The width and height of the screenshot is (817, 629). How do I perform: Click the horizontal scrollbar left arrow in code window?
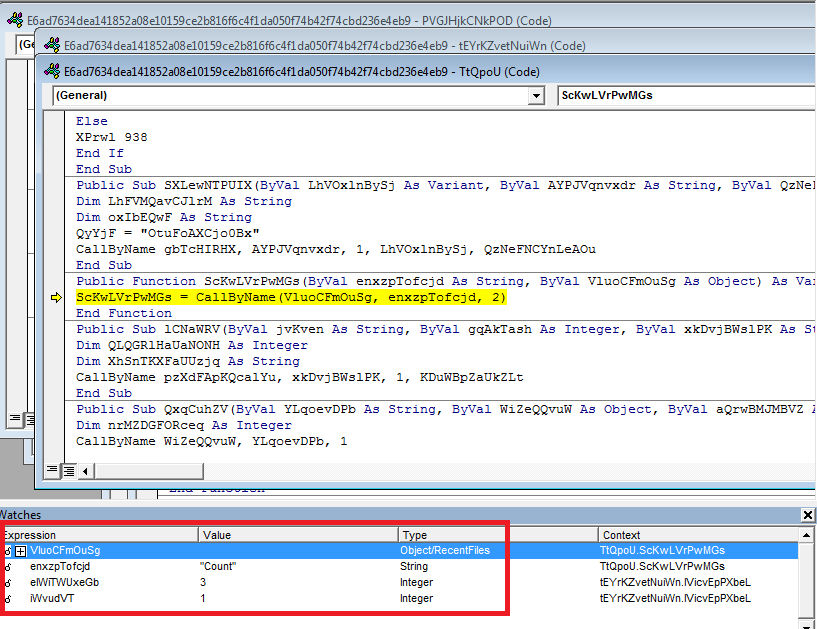[x=85, y=470]
